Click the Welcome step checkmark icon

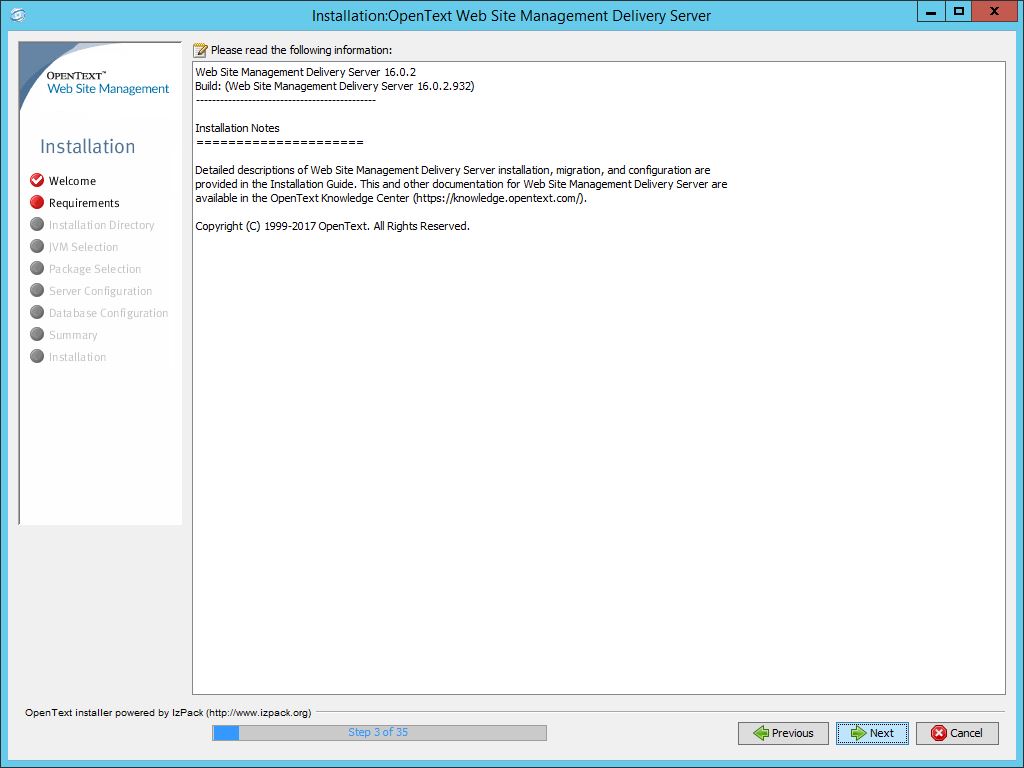click(x=37, y=180)
